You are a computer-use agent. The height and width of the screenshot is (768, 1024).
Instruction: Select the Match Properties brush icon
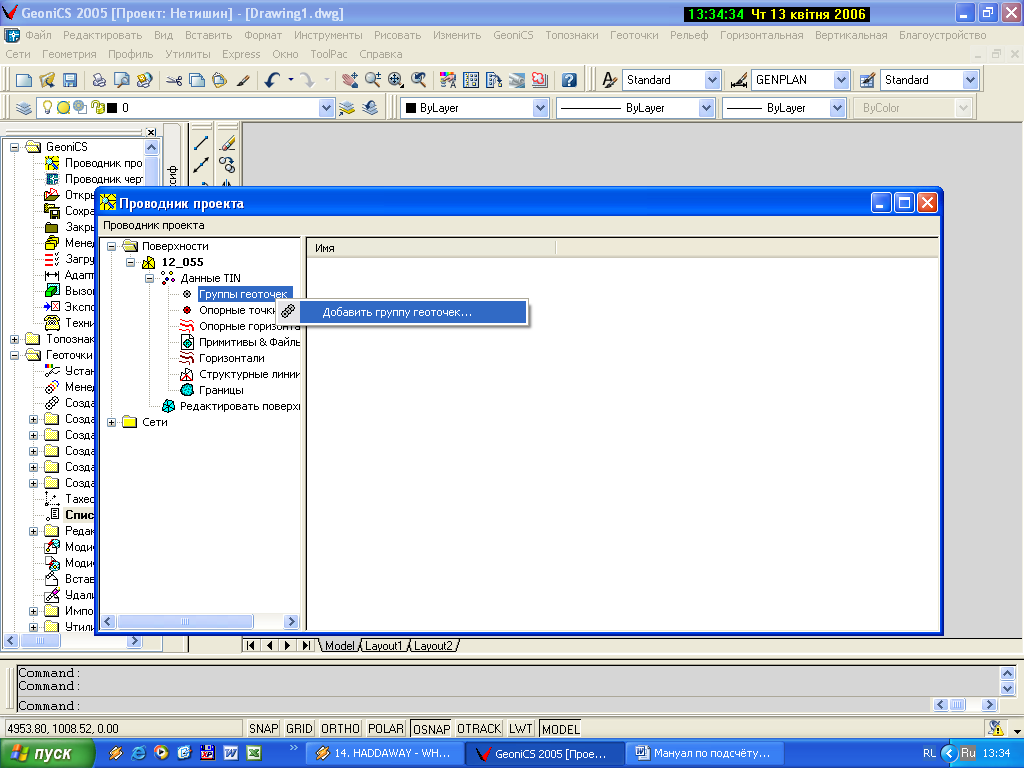243,80
